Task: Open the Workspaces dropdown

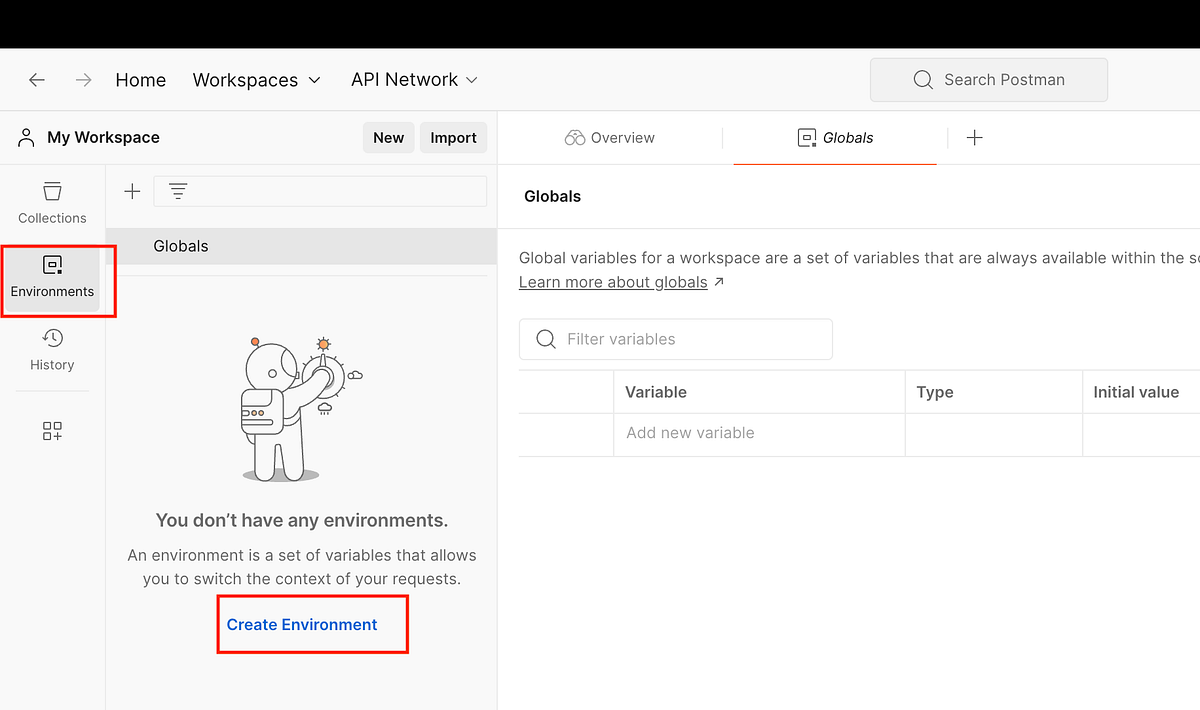Action: click(x=256, y=79)
